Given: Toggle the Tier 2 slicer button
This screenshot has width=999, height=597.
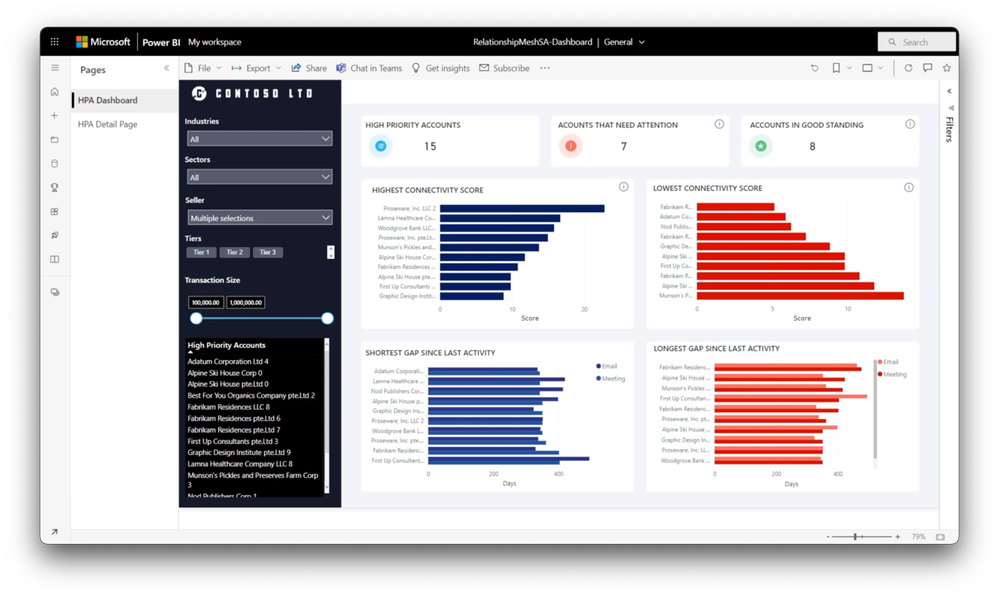Looking at the screenshot, I should point(234,252).
